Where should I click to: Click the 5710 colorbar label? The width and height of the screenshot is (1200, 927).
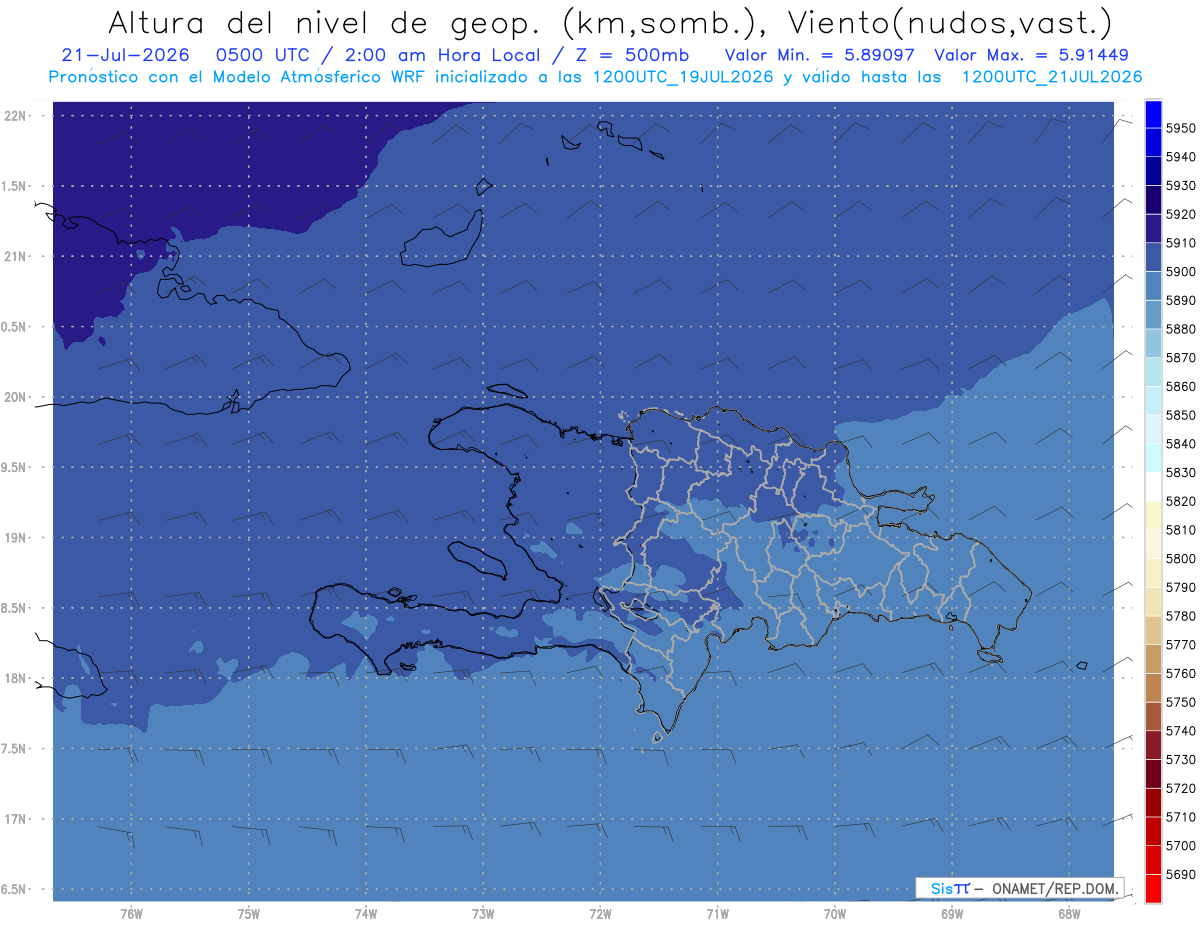tap(1180, 817)
